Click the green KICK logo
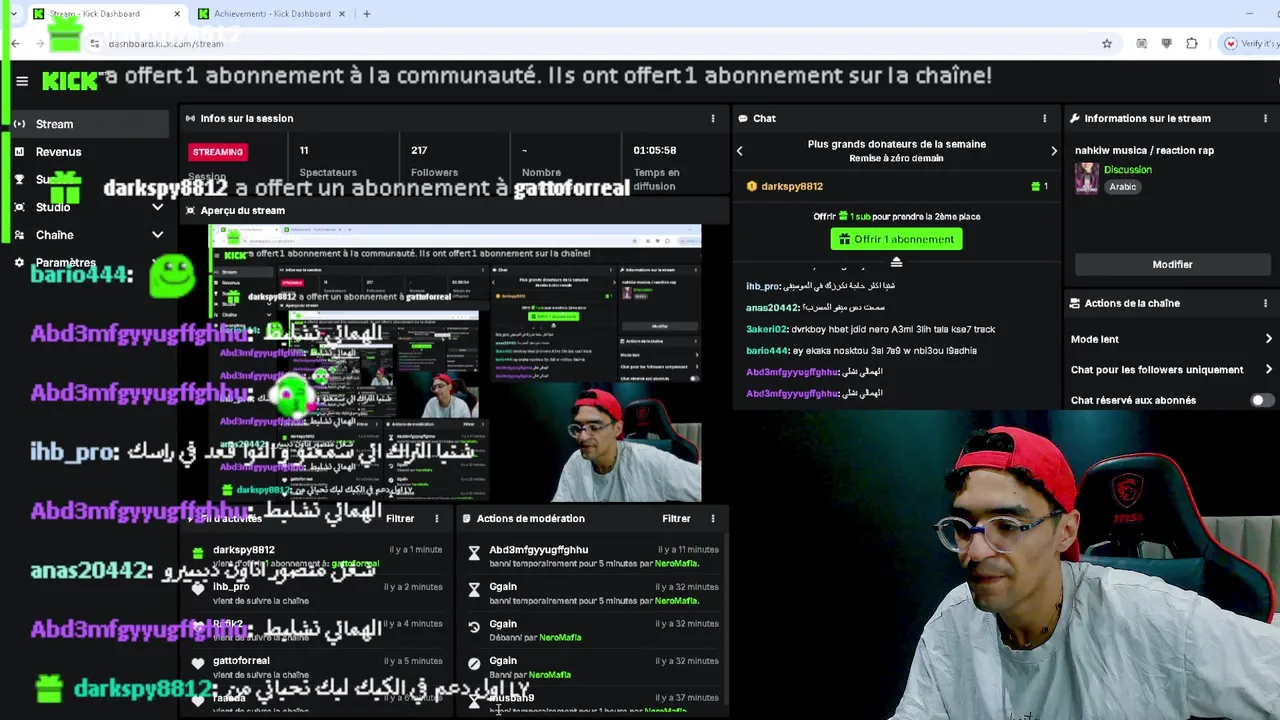 tap(70, 81)
